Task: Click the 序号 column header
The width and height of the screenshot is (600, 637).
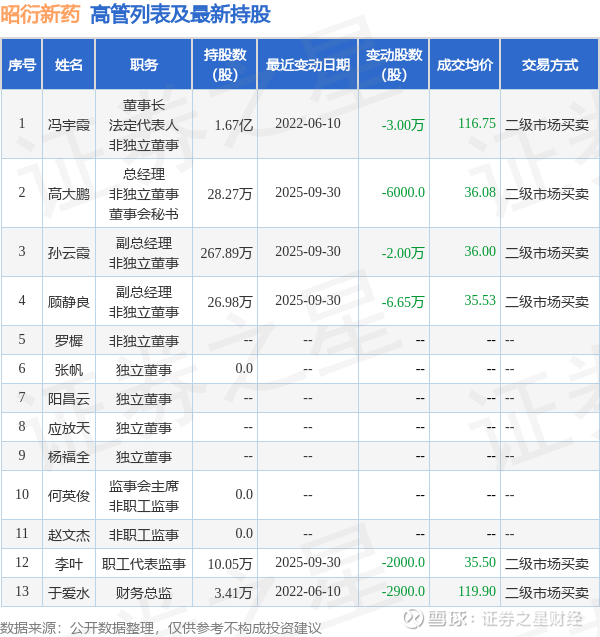Action: click(22, 65)
